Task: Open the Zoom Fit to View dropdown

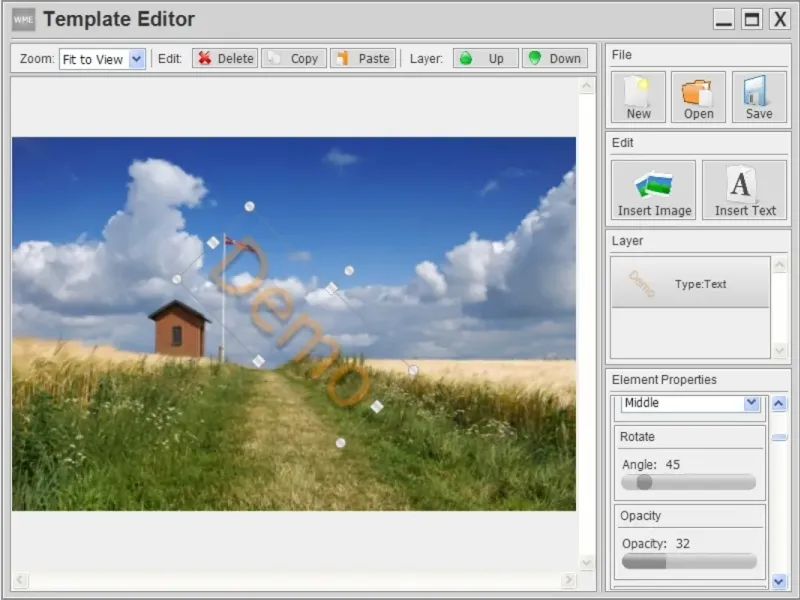Action: pos(137,59)
